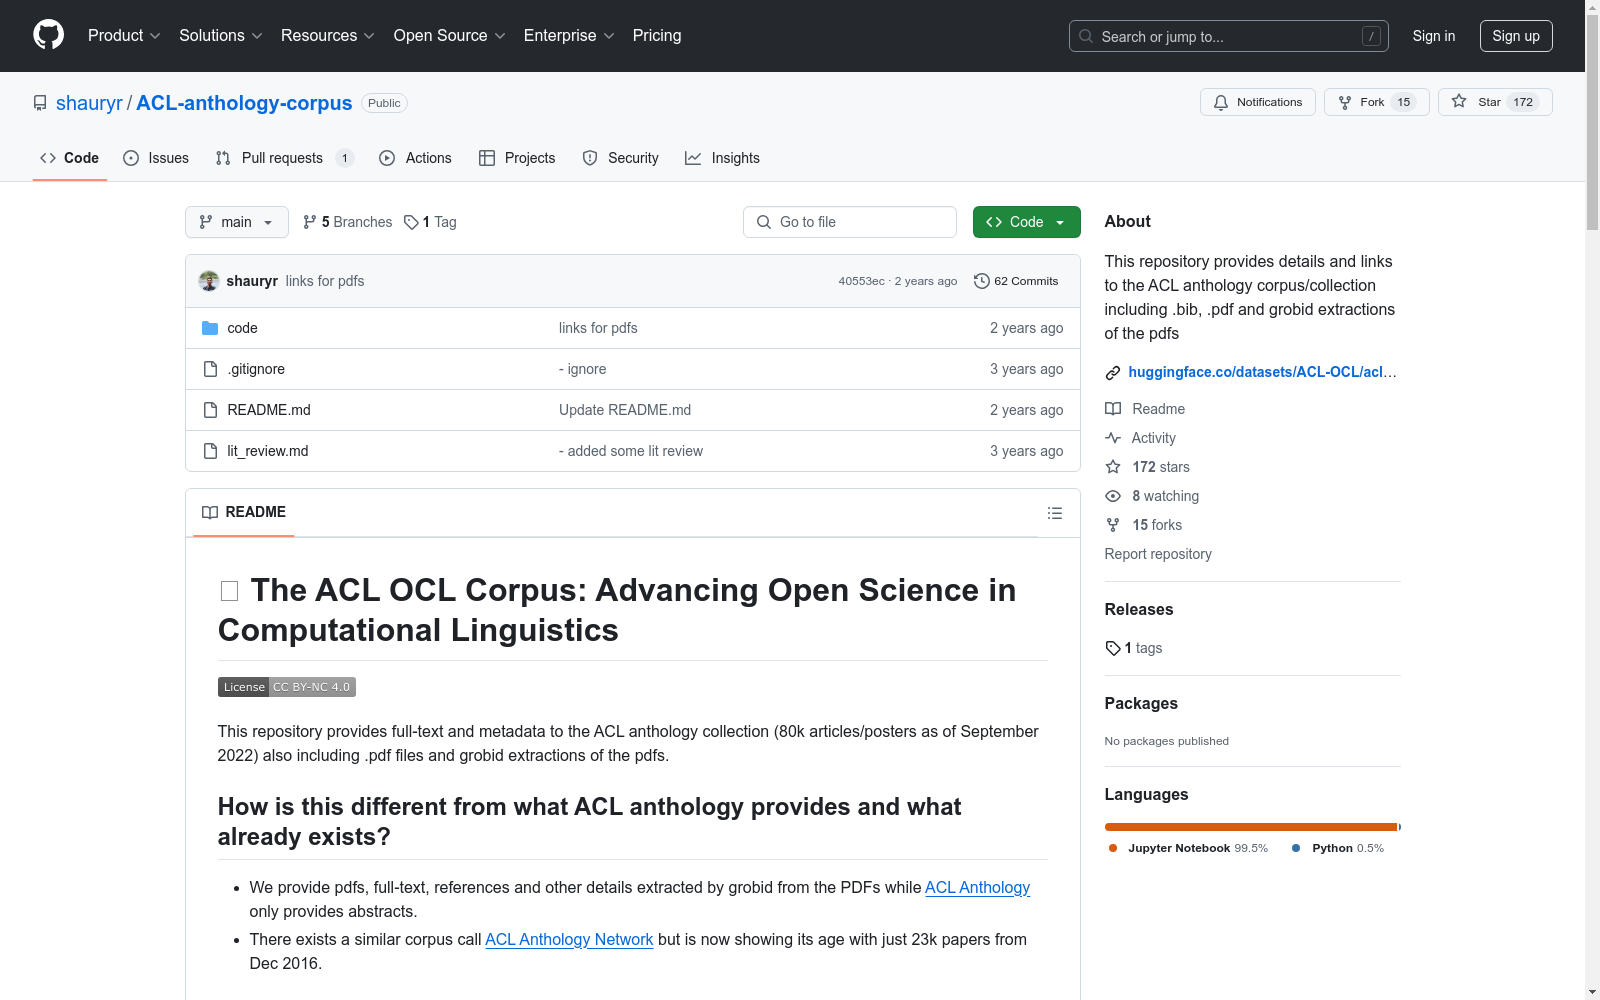Viewport: 1600px width, 1000px height.
Task: Open the Security tab
Action: point(621,158)
